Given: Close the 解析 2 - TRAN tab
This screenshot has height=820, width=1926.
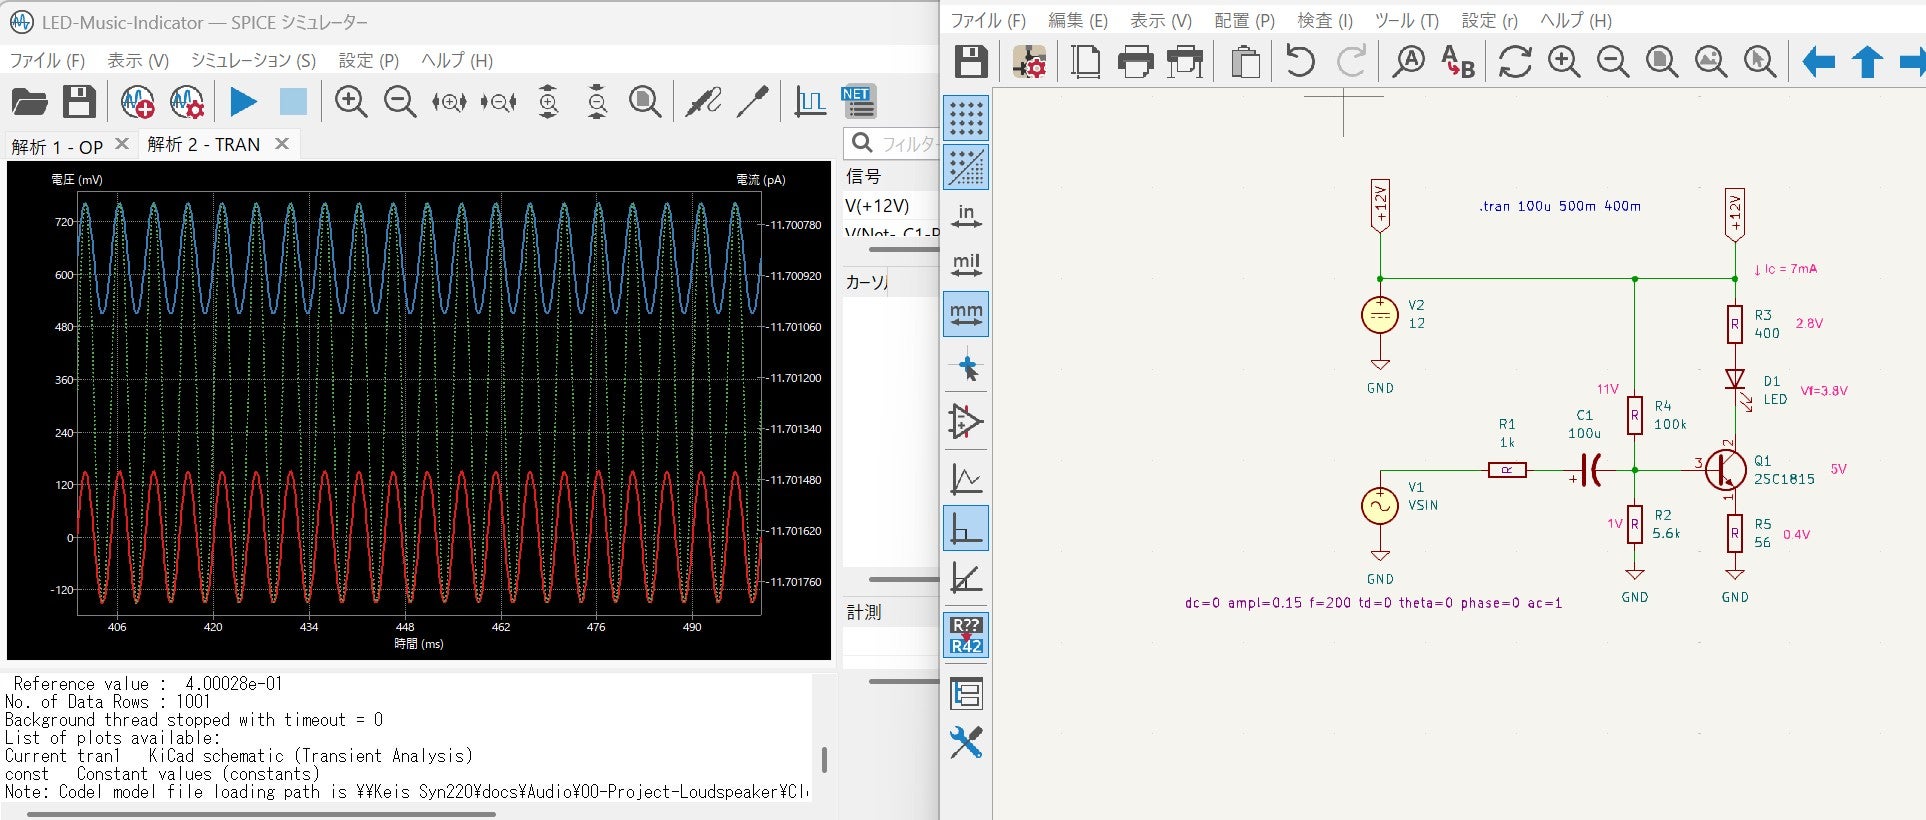Looking at the screenshot, I should pos(282,144).
